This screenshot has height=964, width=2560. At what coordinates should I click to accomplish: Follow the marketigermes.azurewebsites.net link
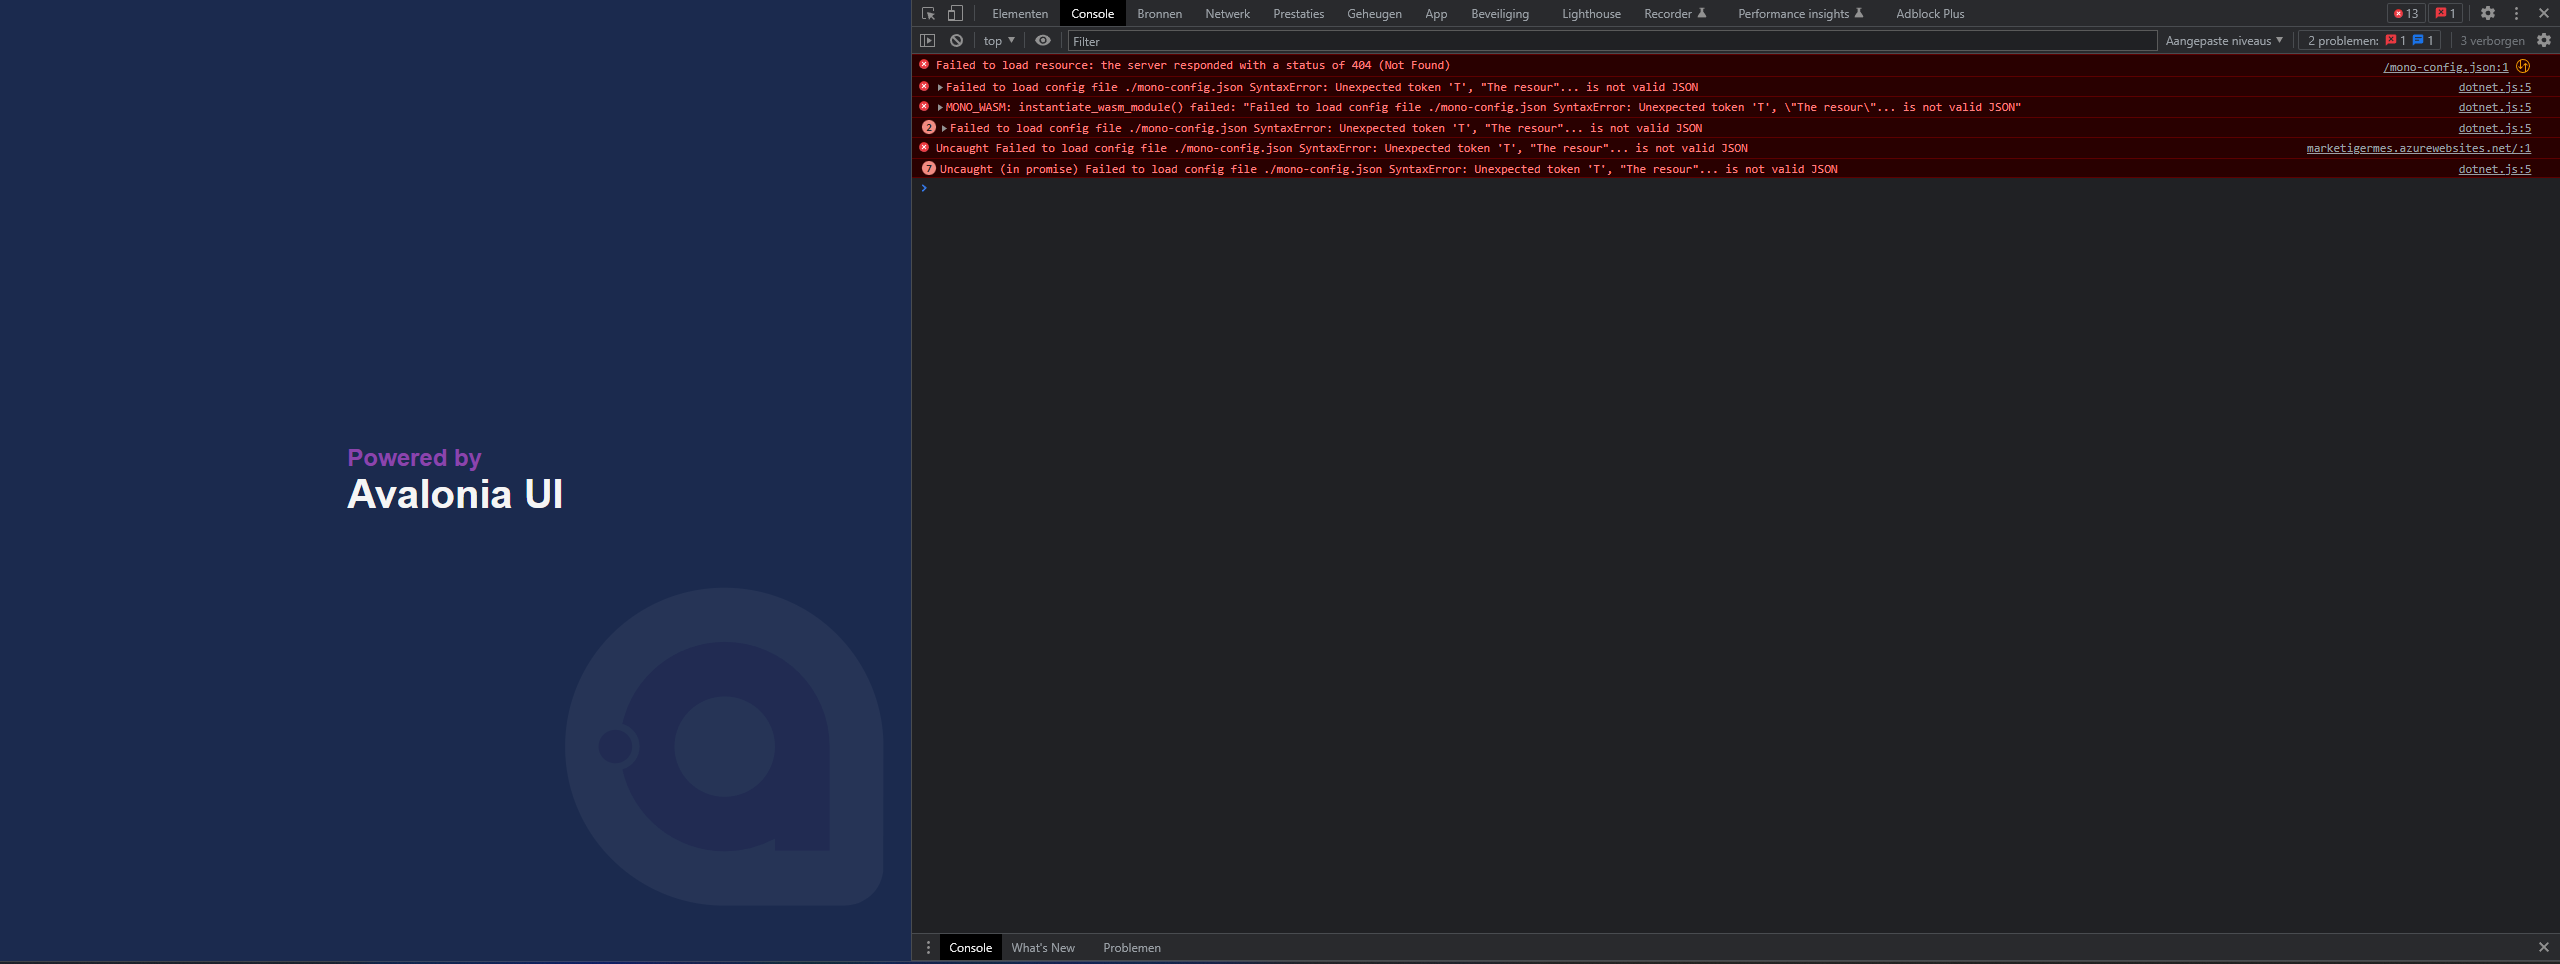tap(2416, 147)
